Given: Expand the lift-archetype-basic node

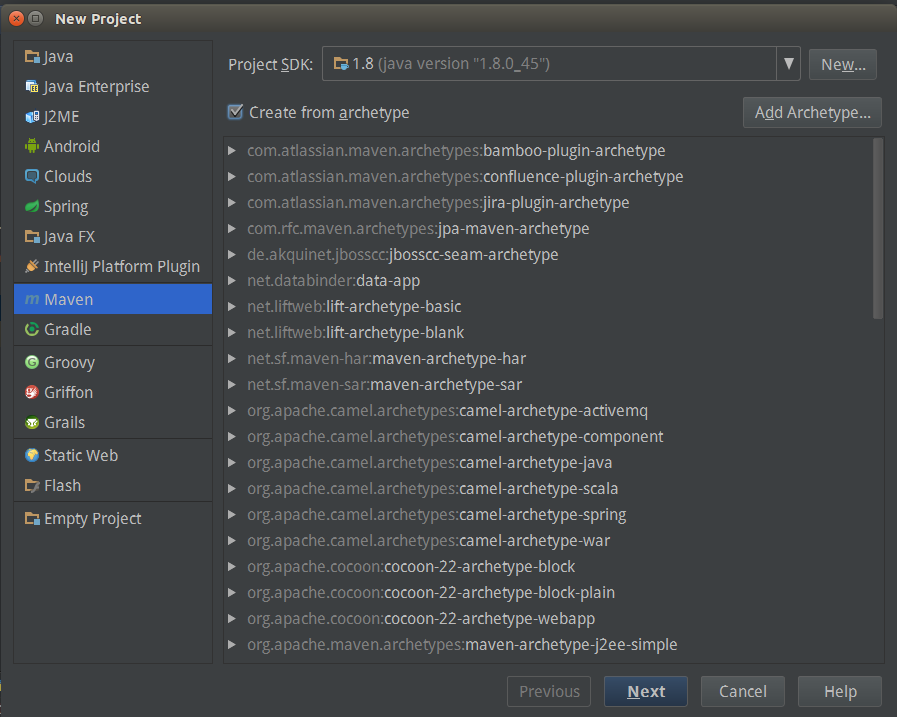Looking at the screenshot, I should click(232, 306).
